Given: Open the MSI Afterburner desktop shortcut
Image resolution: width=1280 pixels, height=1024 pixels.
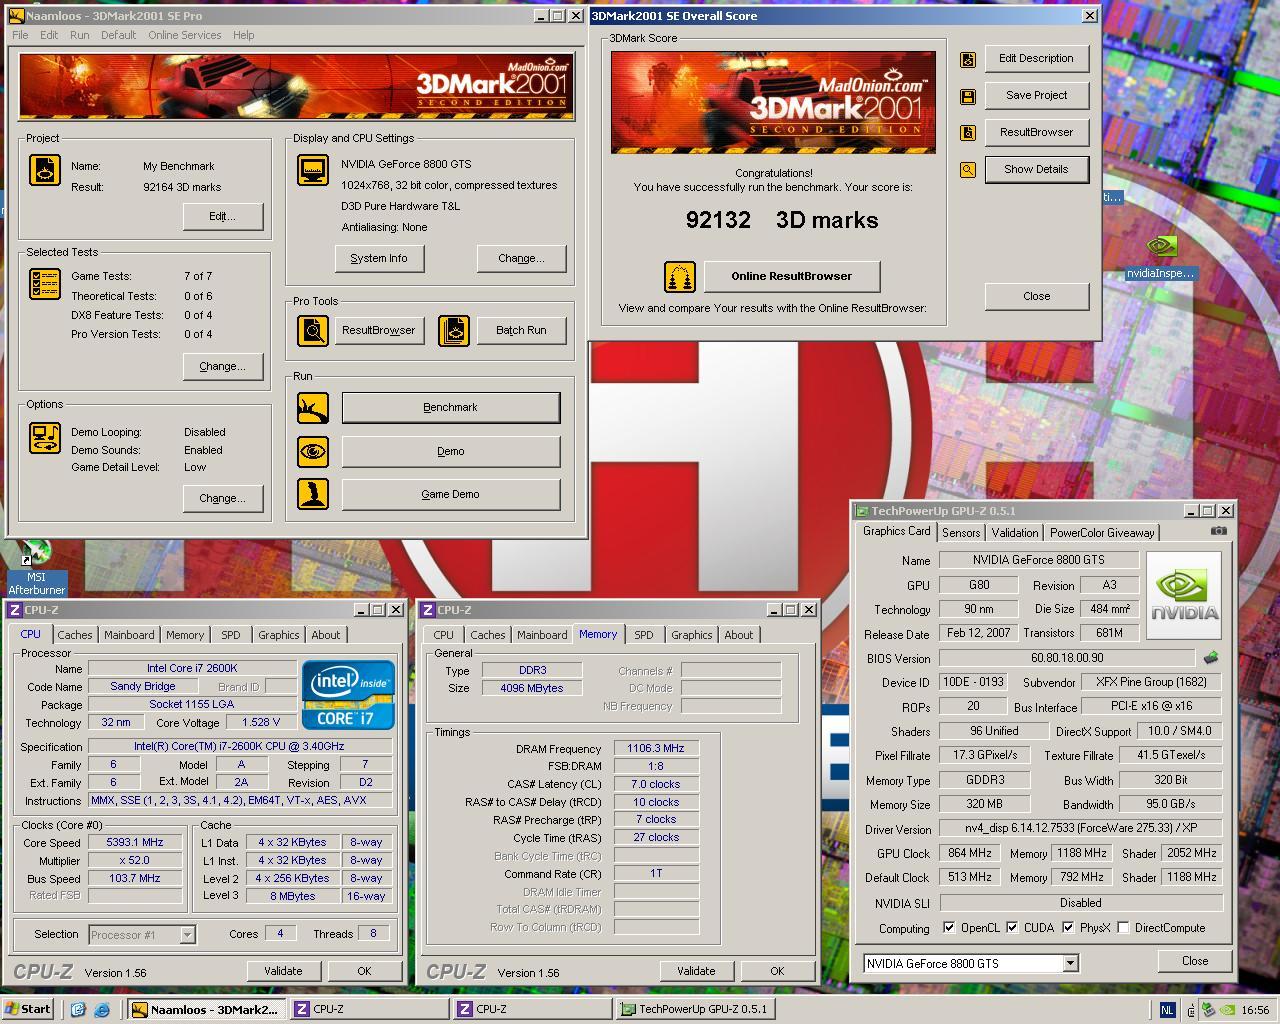Looking at the screenshot, I should [x=36, y=568].
